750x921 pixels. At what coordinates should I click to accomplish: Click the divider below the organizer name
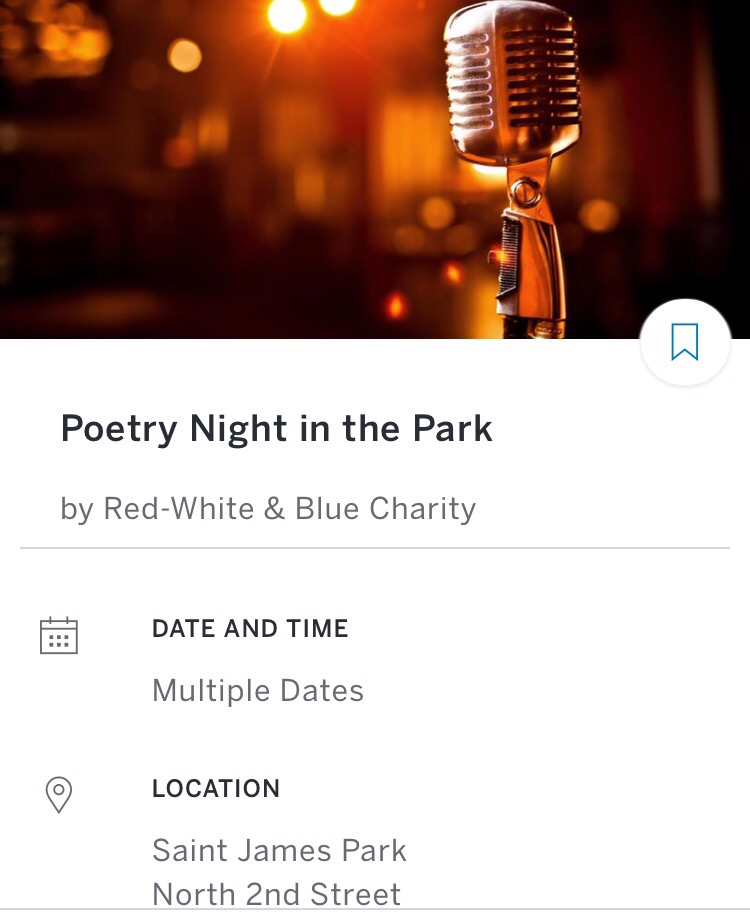[x=375, y=548]
